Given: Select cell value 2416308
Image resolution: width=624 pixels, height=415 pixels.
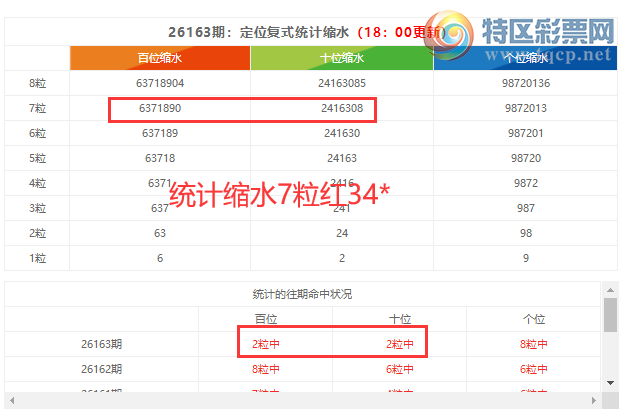Looking at the screenshot, I should [x=342, y=108].
